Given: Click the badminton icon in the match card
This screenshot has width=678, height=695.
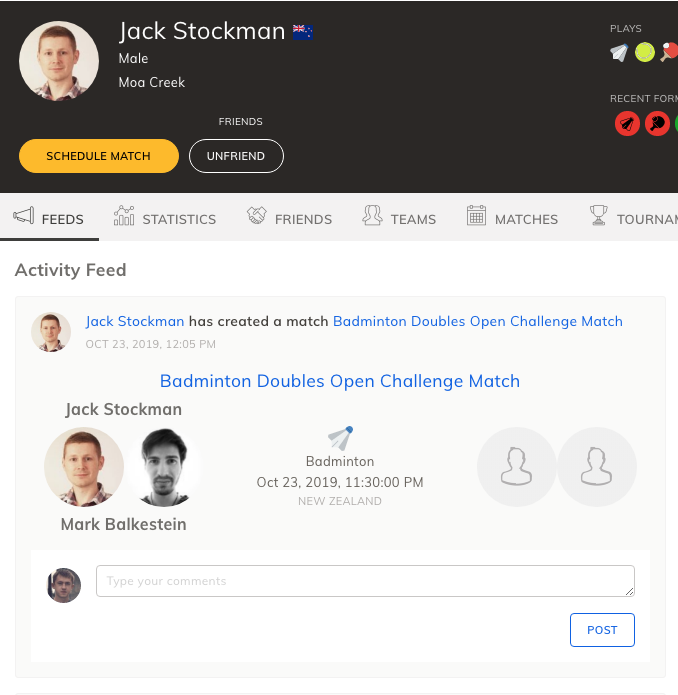Looking at the screenshot, I should click(340, 438).
